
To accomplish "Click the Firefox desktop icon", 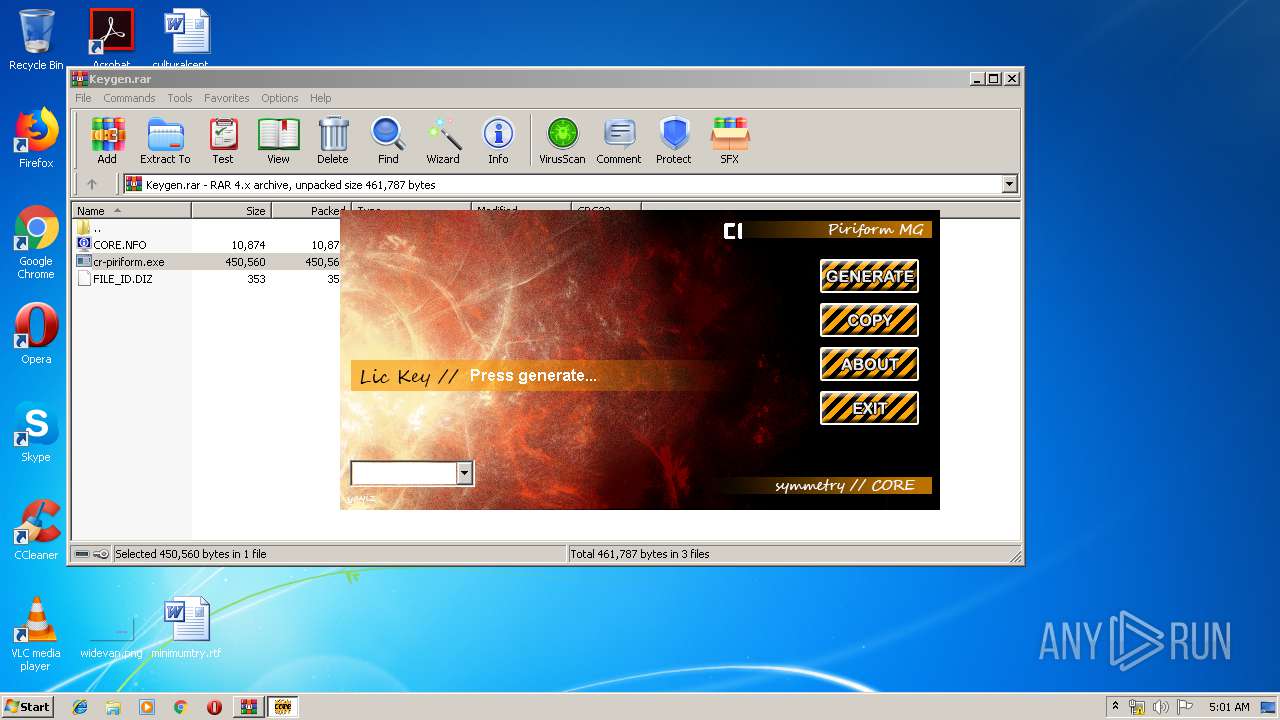I will 36,138.
